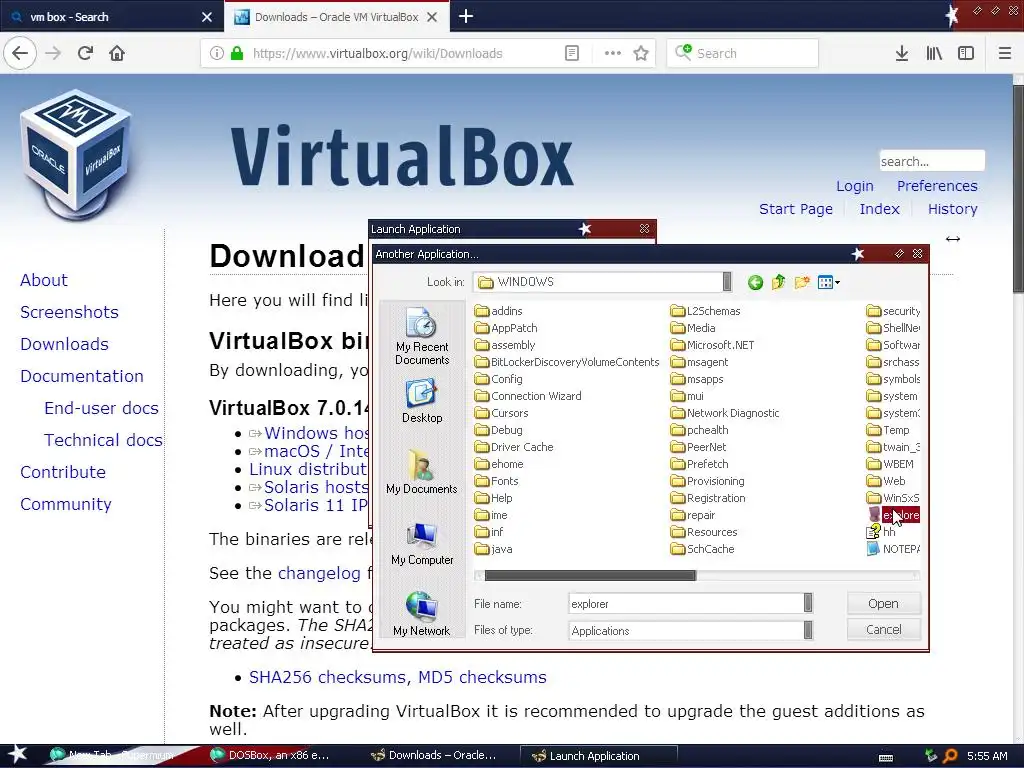Viewport: 1024px width, 768px height.
Task: Open the Preferences link
Action: [x=937, y=186]
